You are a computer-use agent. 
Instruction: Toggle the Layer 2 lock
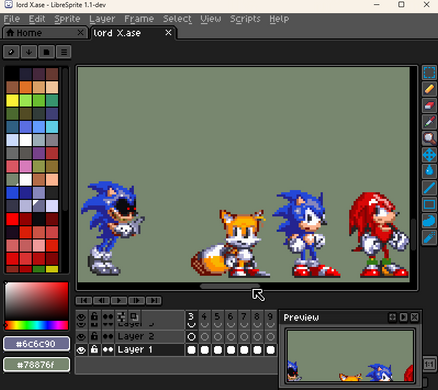tap(95, 337)
